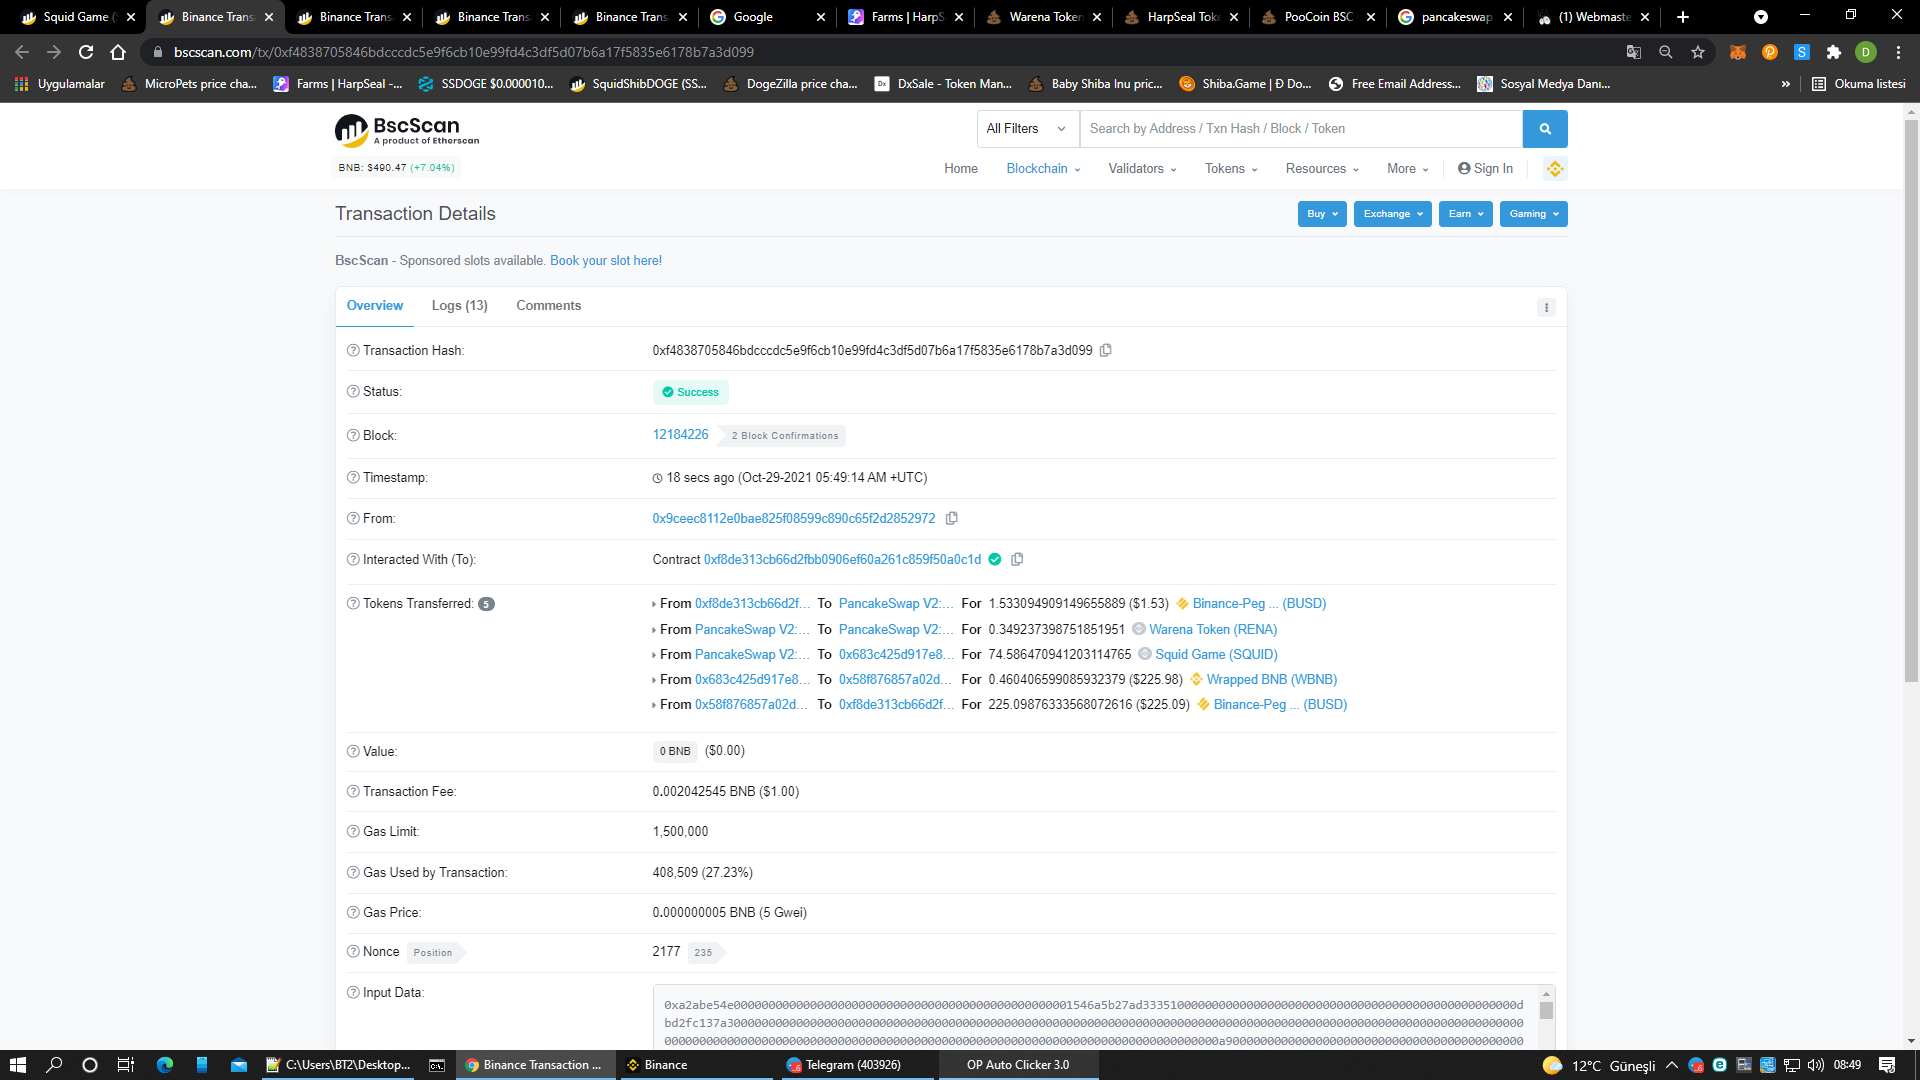Open the MetaMask fox extension

1738,52
